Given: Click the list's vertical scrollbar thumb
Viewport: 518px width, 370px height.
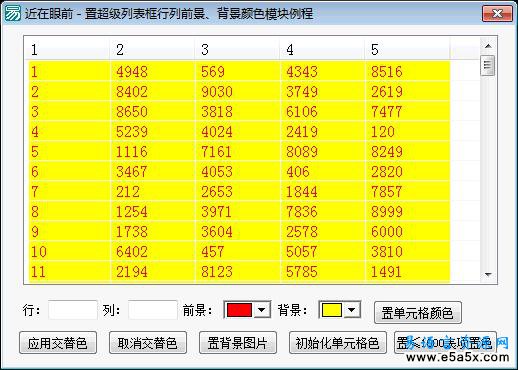Looking at the screenshot, I should (x=488, y=65).
